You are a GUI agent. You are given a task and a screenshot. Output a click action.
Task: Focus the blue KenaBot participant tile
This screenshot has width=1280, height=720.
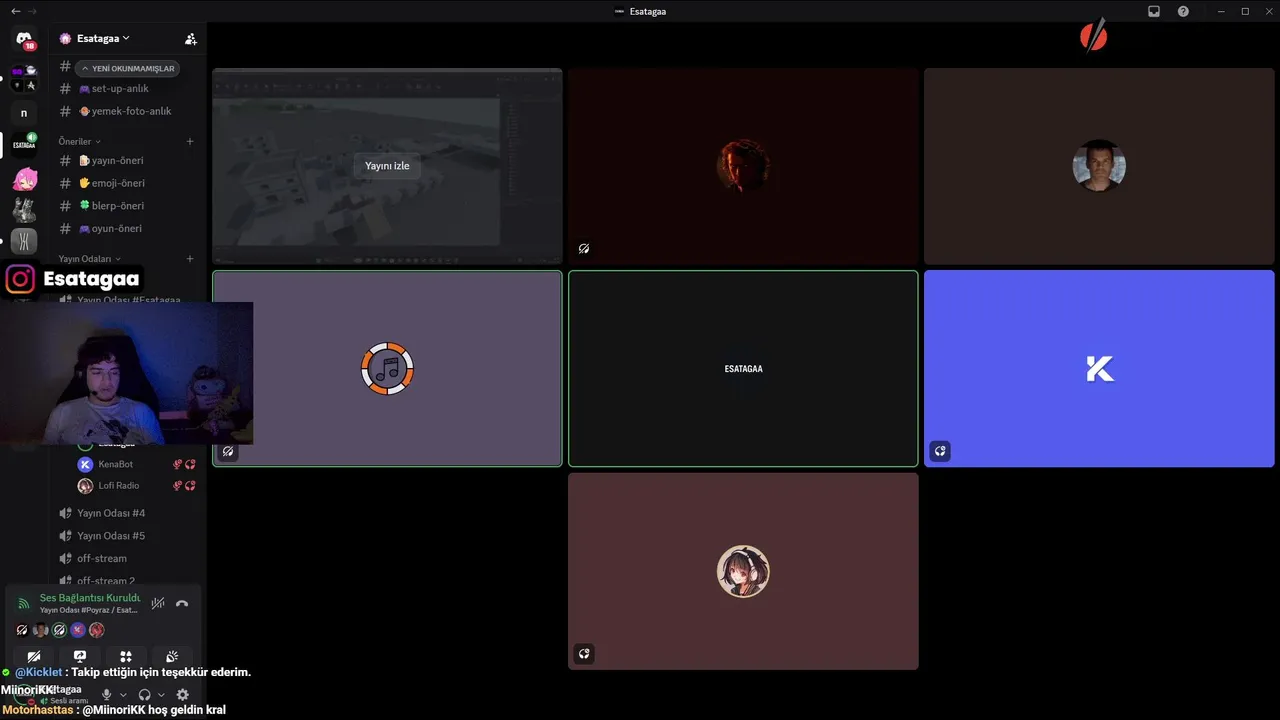[x=1099, y=369]
